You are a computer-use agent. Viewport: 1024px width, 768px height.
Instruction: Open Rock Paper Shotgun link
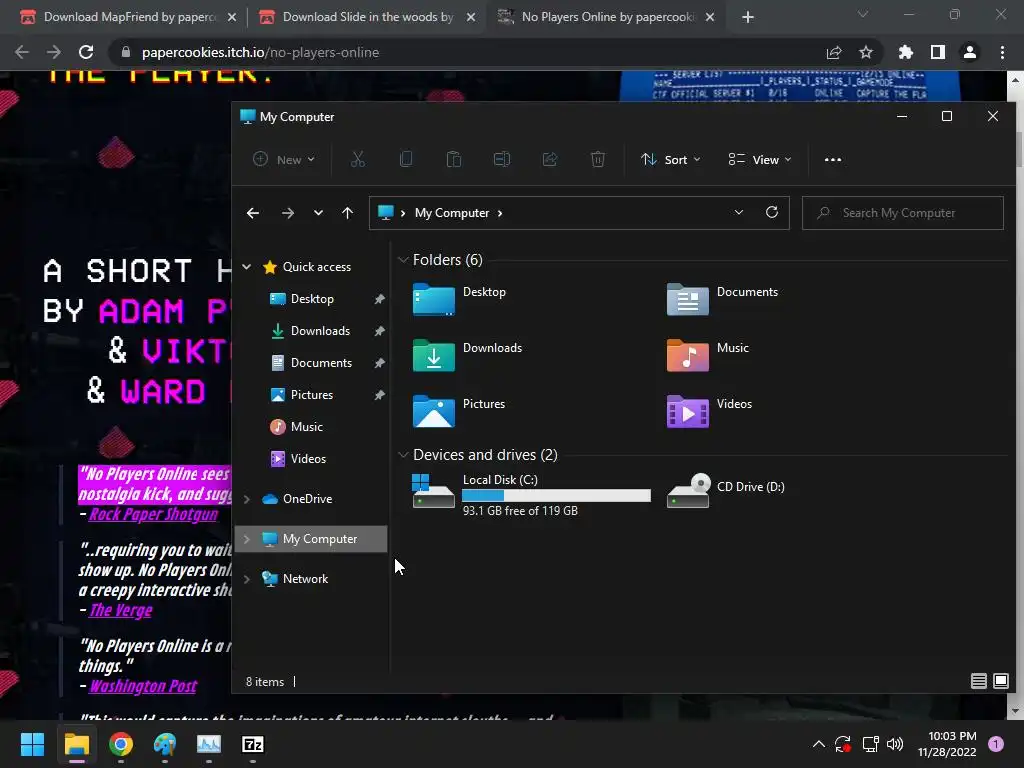click(x=153, y=515)
